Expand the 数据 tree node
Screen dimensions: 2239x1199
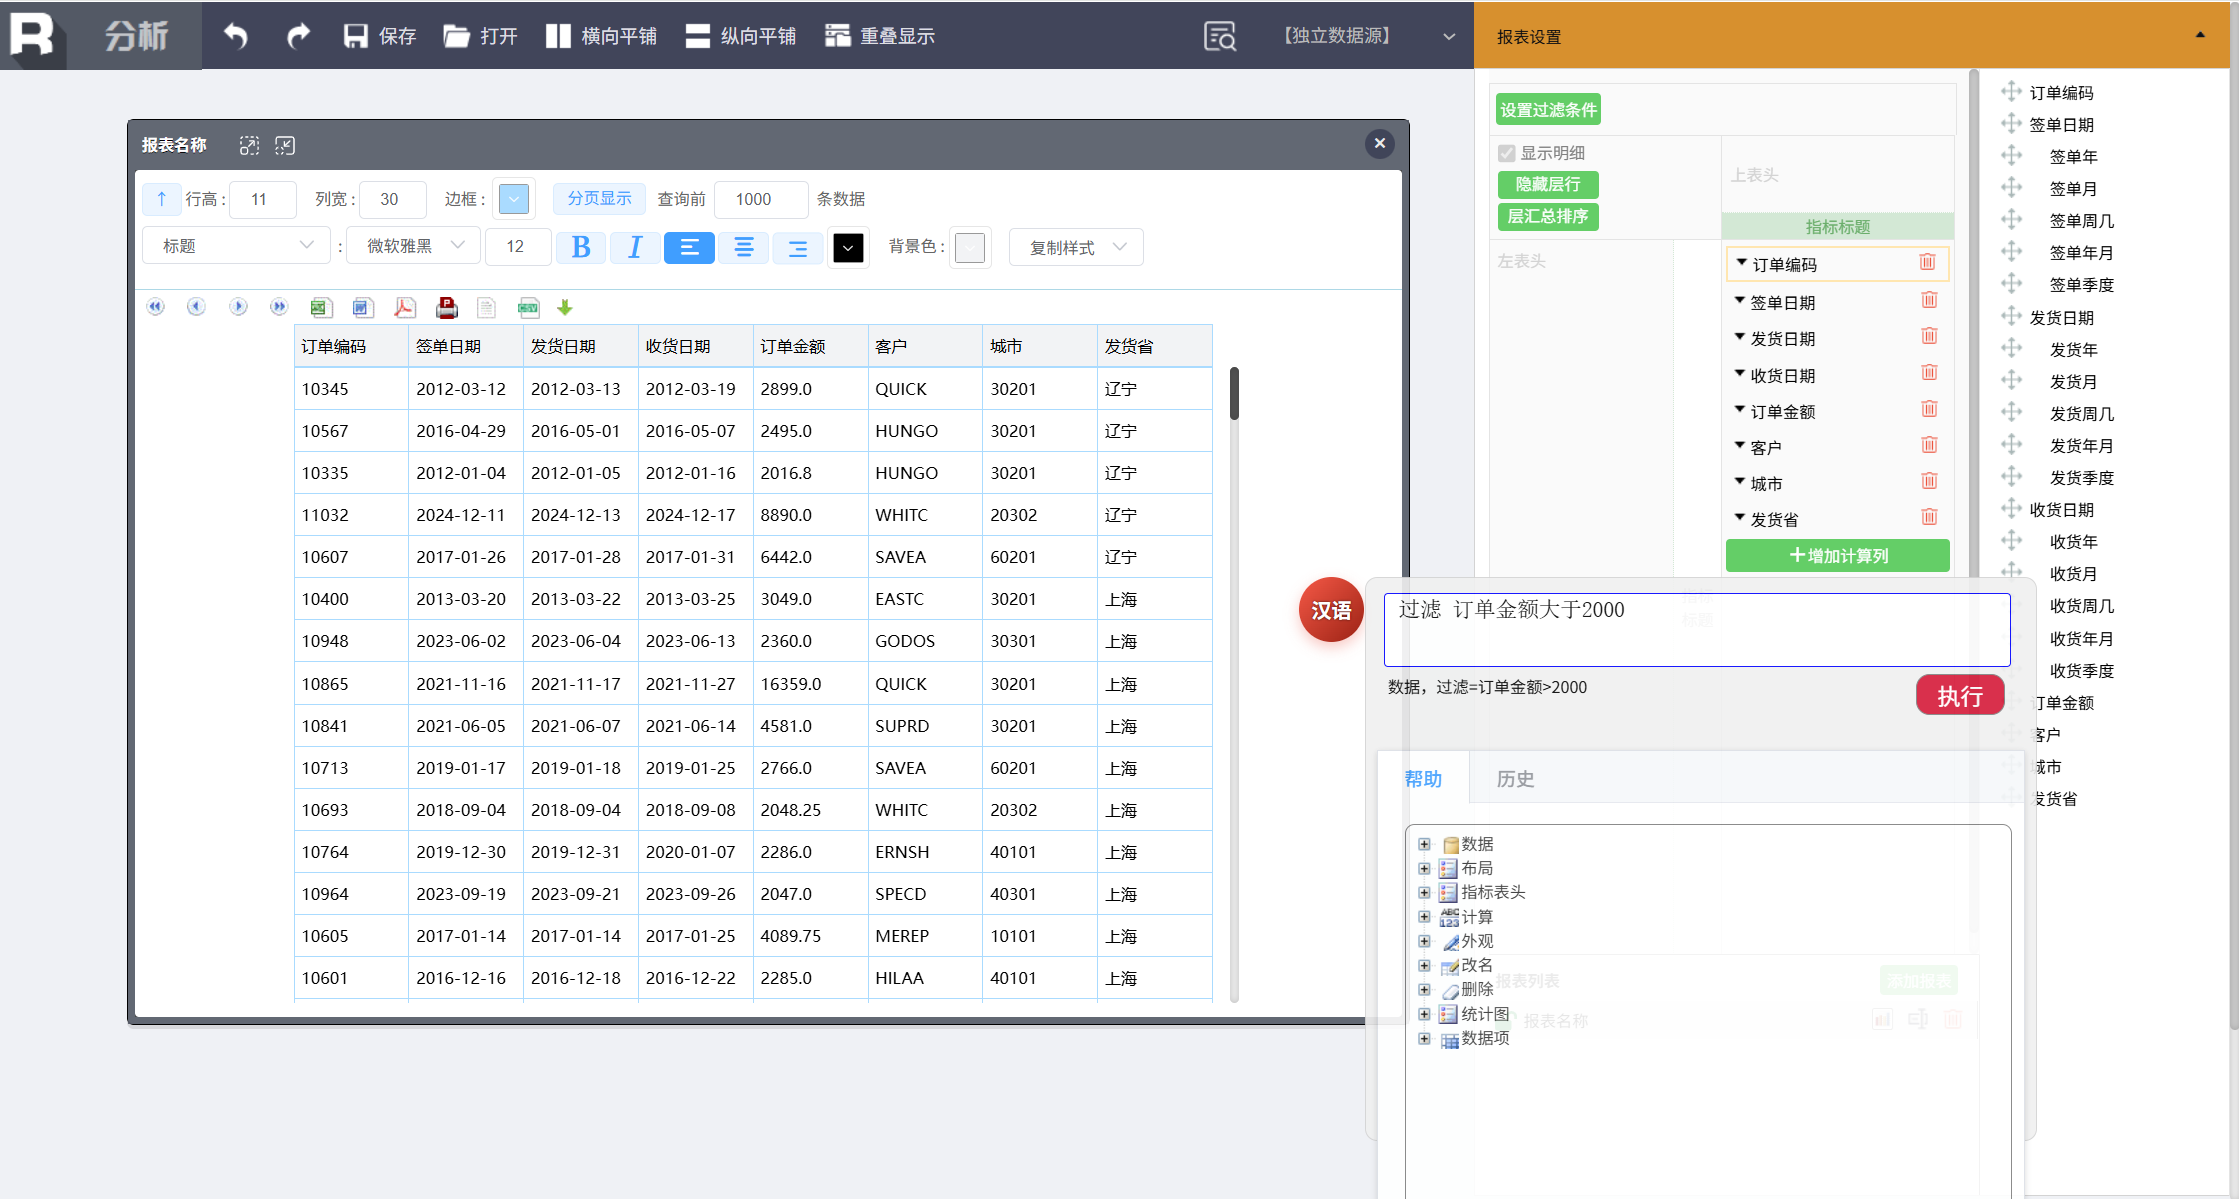(x=1424, y=844)
